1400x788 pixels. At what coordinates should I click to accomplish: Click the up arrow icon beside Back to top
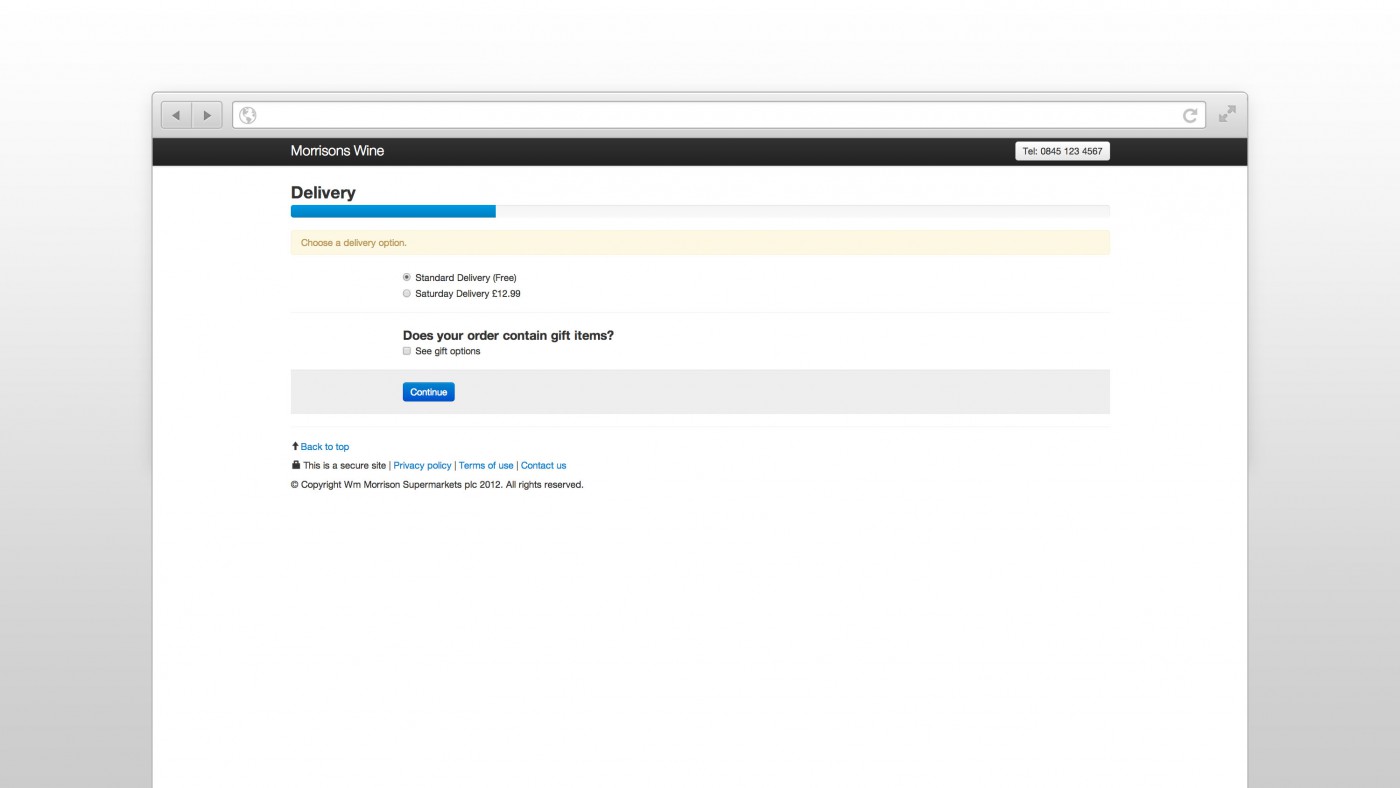[295, 446]
